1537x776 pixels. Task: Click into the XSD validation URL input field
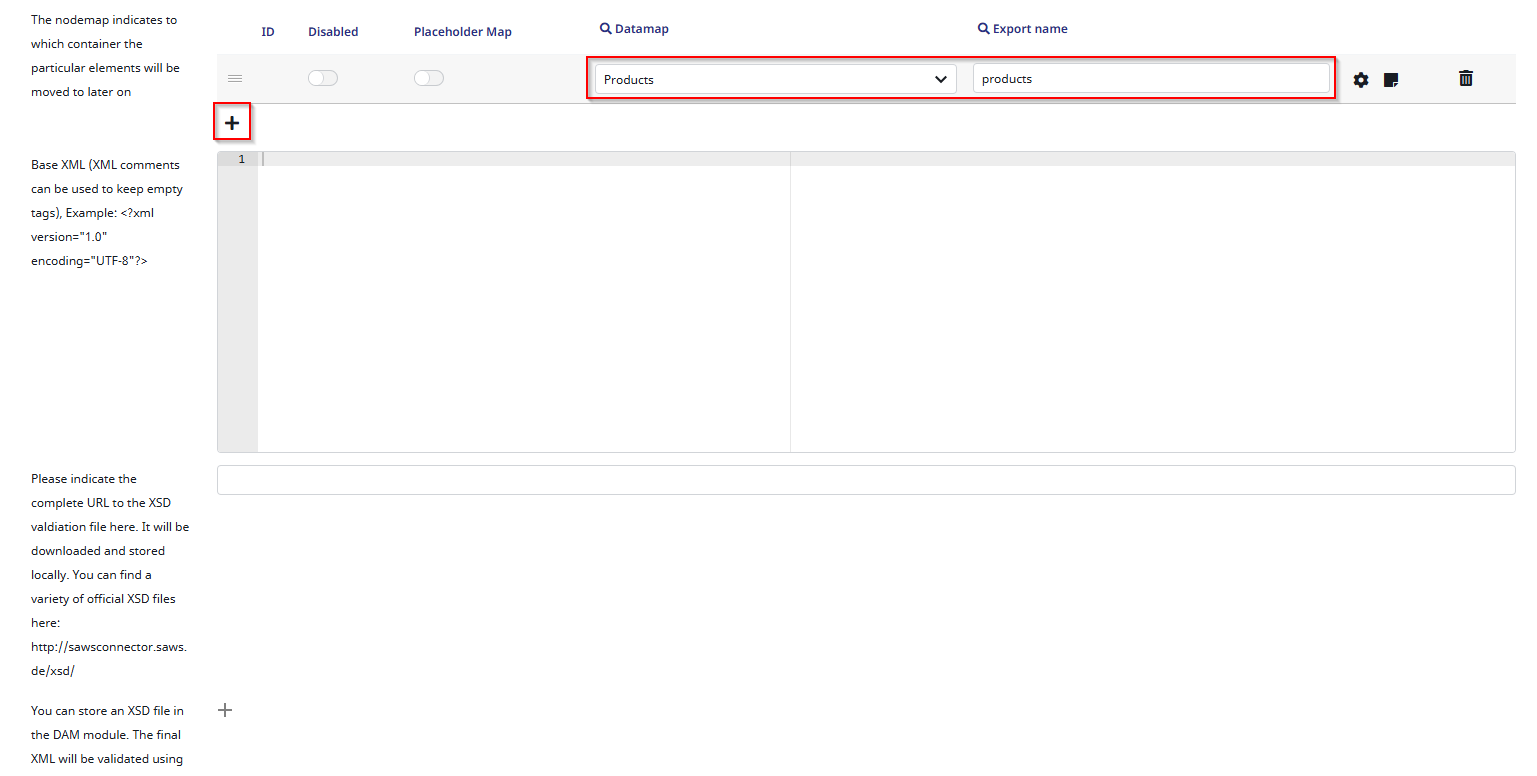pyautogui.click(x=865, y=480)
